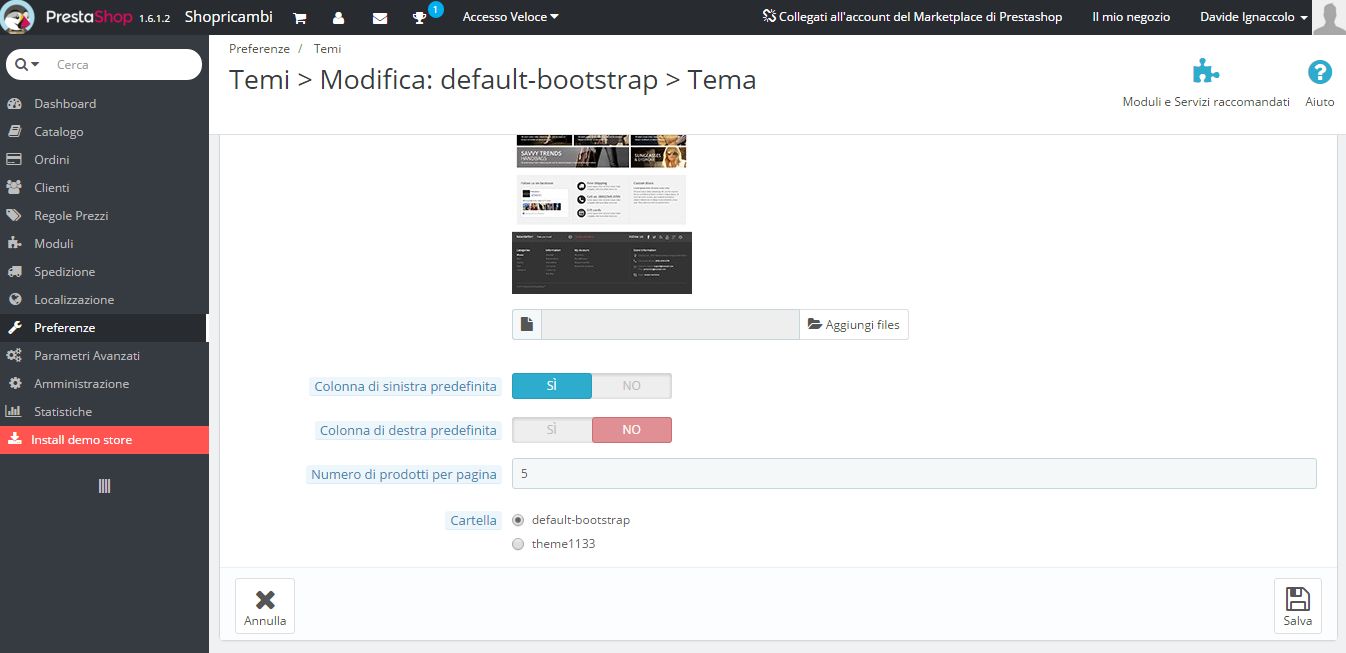Set Colonna di destra predefinita to SÌ
This screenshot has height=653, width=1346.
pyautogui.click(x=552, y=430)
